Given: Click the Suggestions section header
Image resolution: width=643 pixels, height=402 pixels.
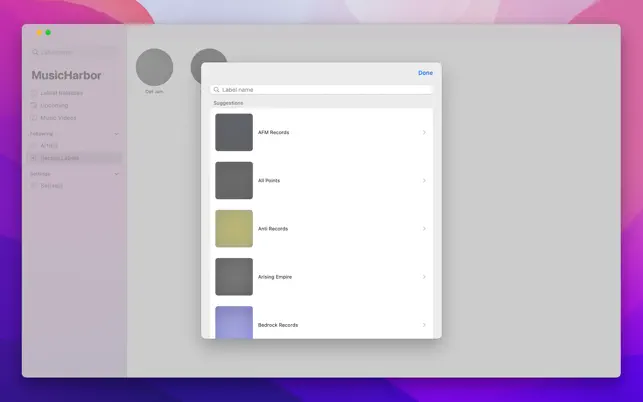Looking at the screenshot, I should pyautogui.click(x=228, y=103).
